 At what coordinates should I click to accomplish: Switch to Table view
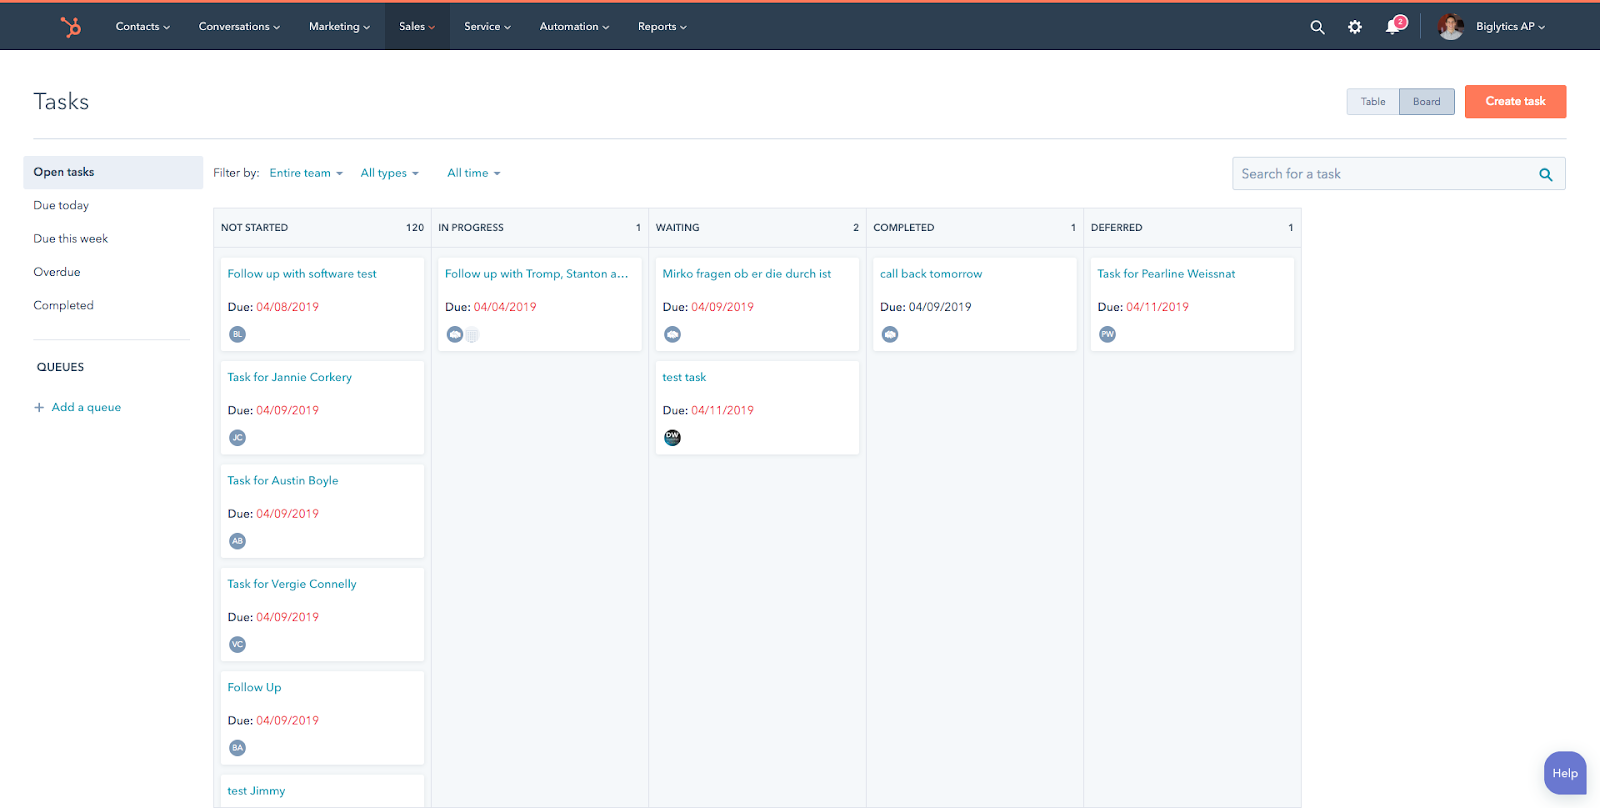(x=1372, y=102)
